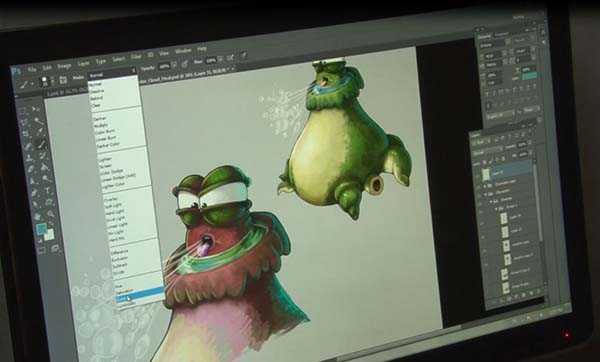Toggle pen pressure for opacity button
This screenshot has height=362, width=600.
coord(185,64)
